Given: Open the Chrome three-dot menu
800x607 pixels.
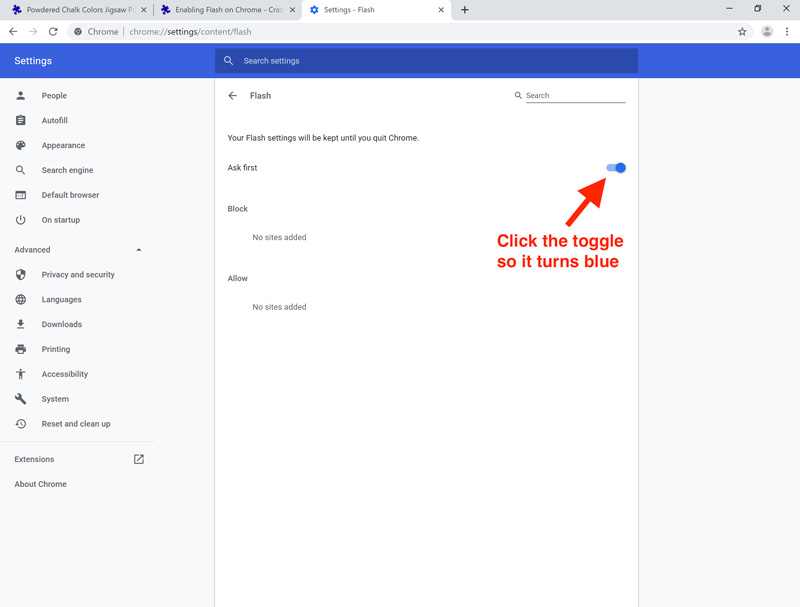Looking at the screenshot, I should (787, 31).
